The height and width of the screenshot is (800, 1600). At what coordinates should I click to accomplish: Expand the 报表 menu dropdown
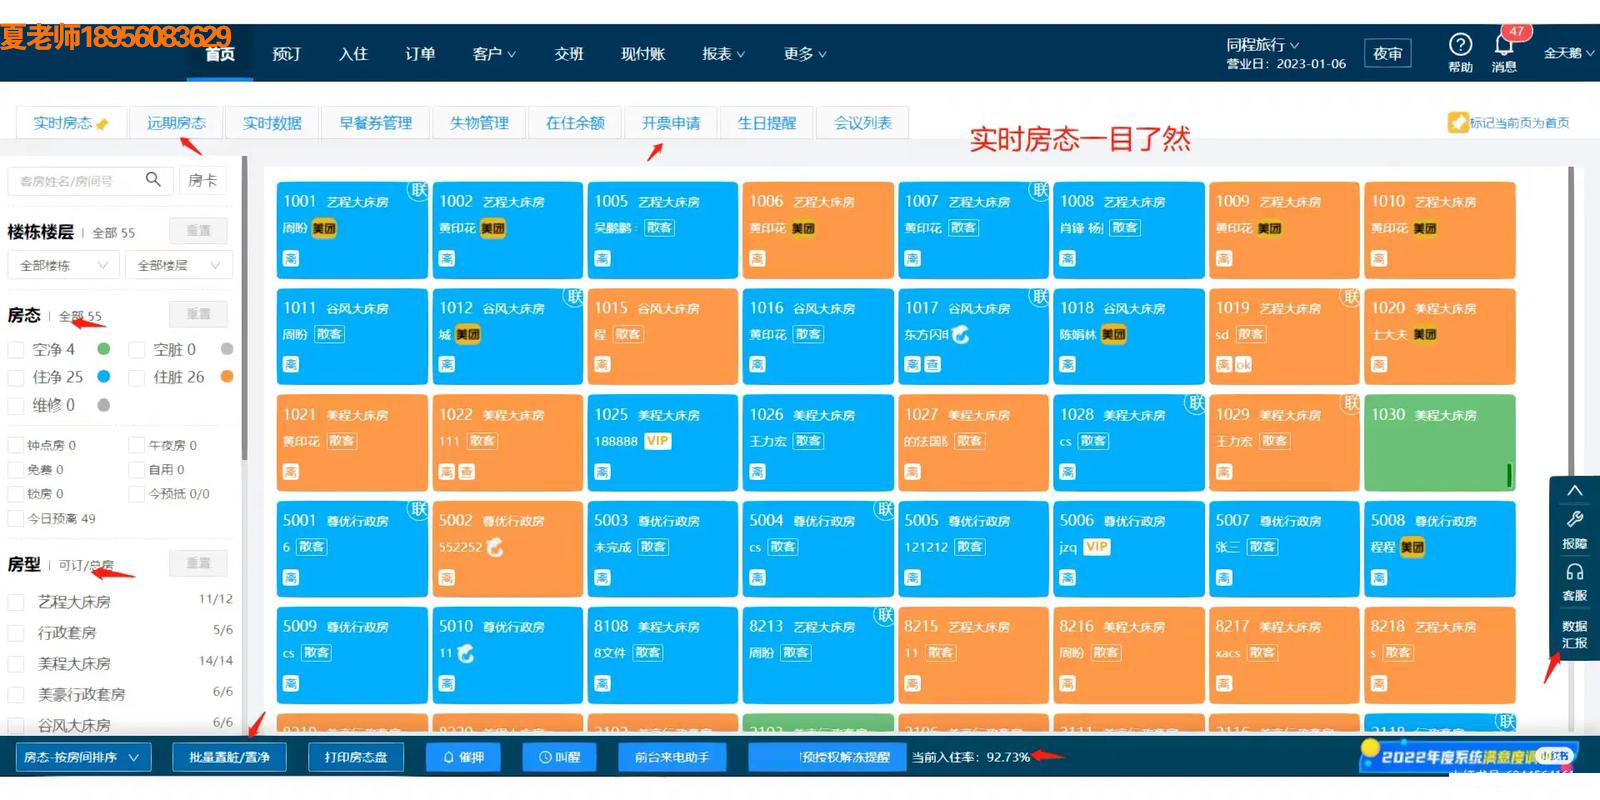coord(723,54)
